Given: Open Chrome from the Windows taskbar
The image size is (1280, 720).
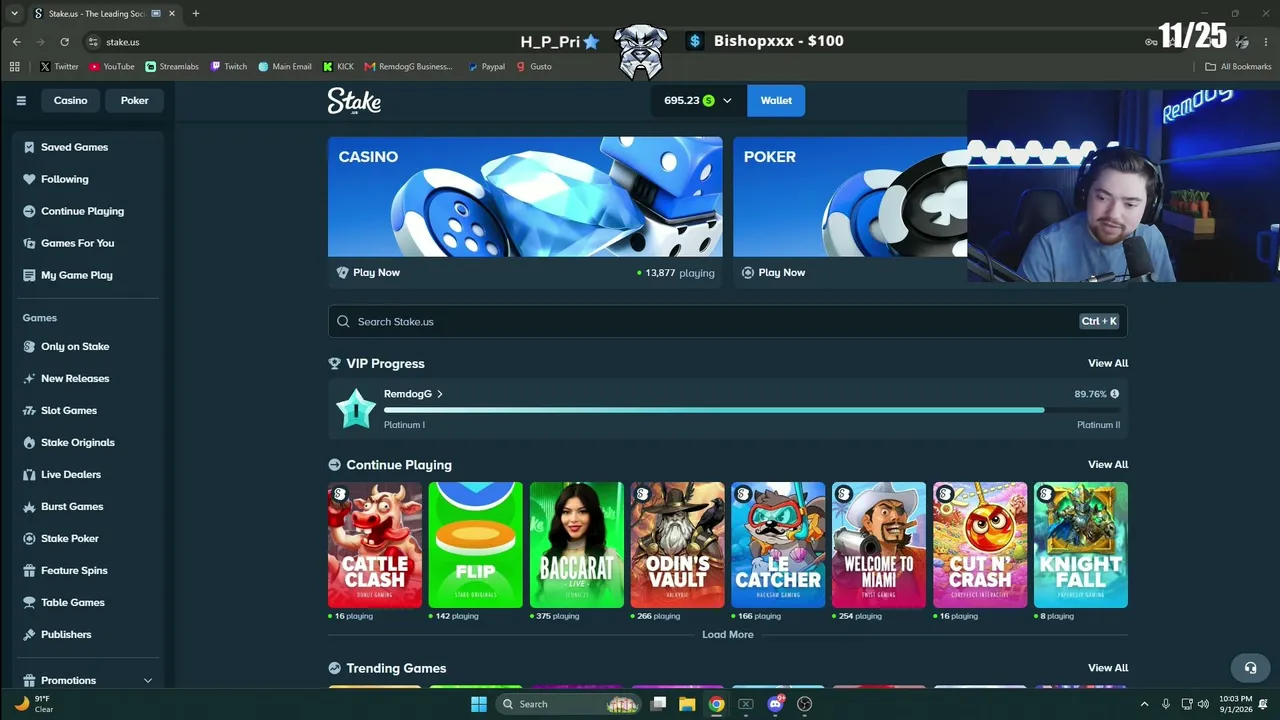Looking at the screenshot, I should [x=716, y=704].
